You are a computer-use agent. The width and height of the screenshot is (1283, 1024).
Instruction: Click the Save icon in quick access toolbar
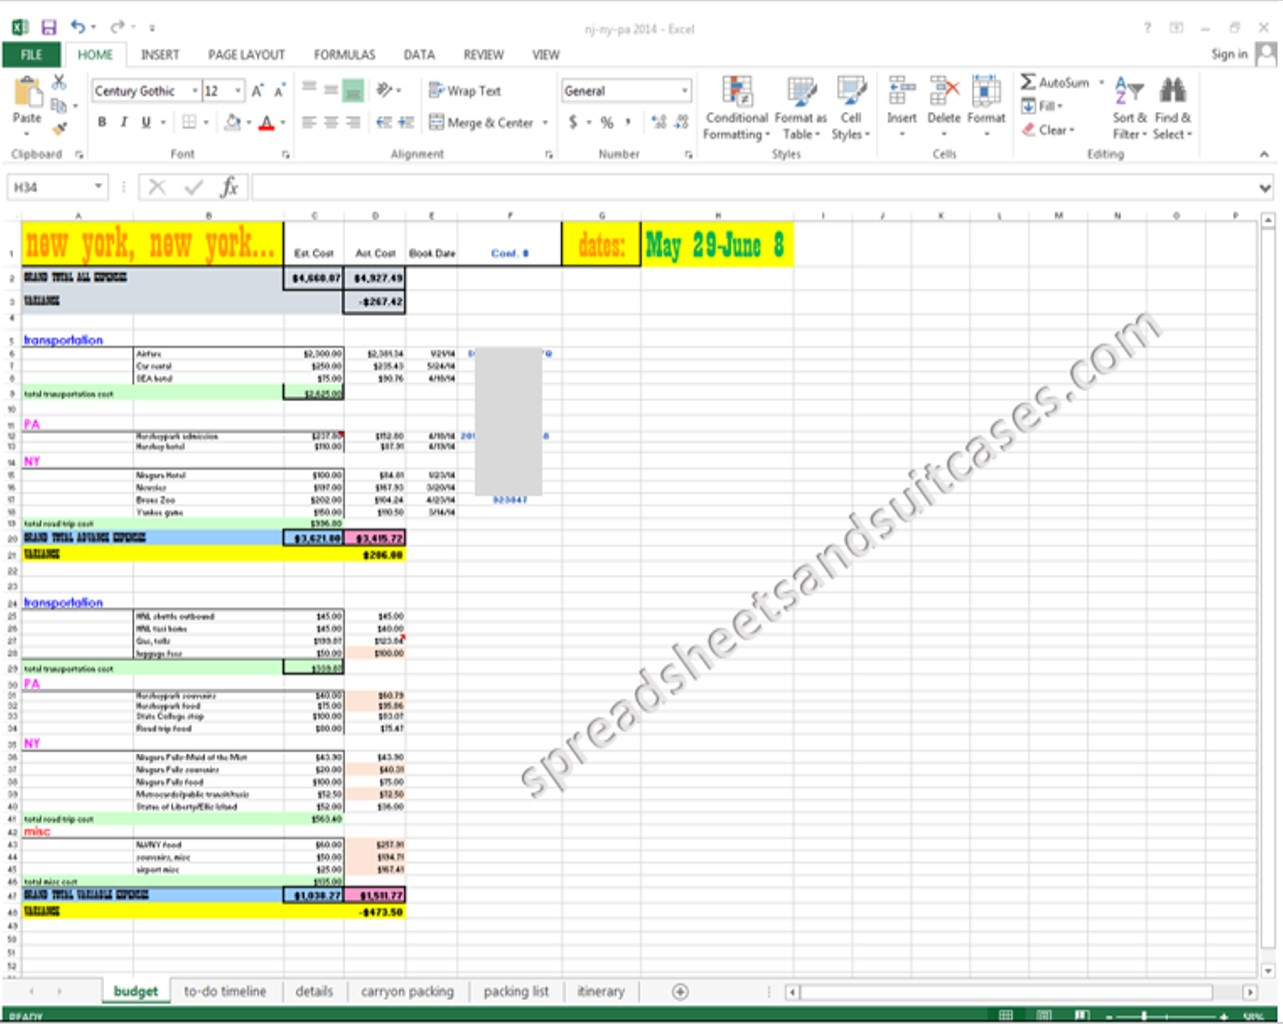tap(48, 28)
